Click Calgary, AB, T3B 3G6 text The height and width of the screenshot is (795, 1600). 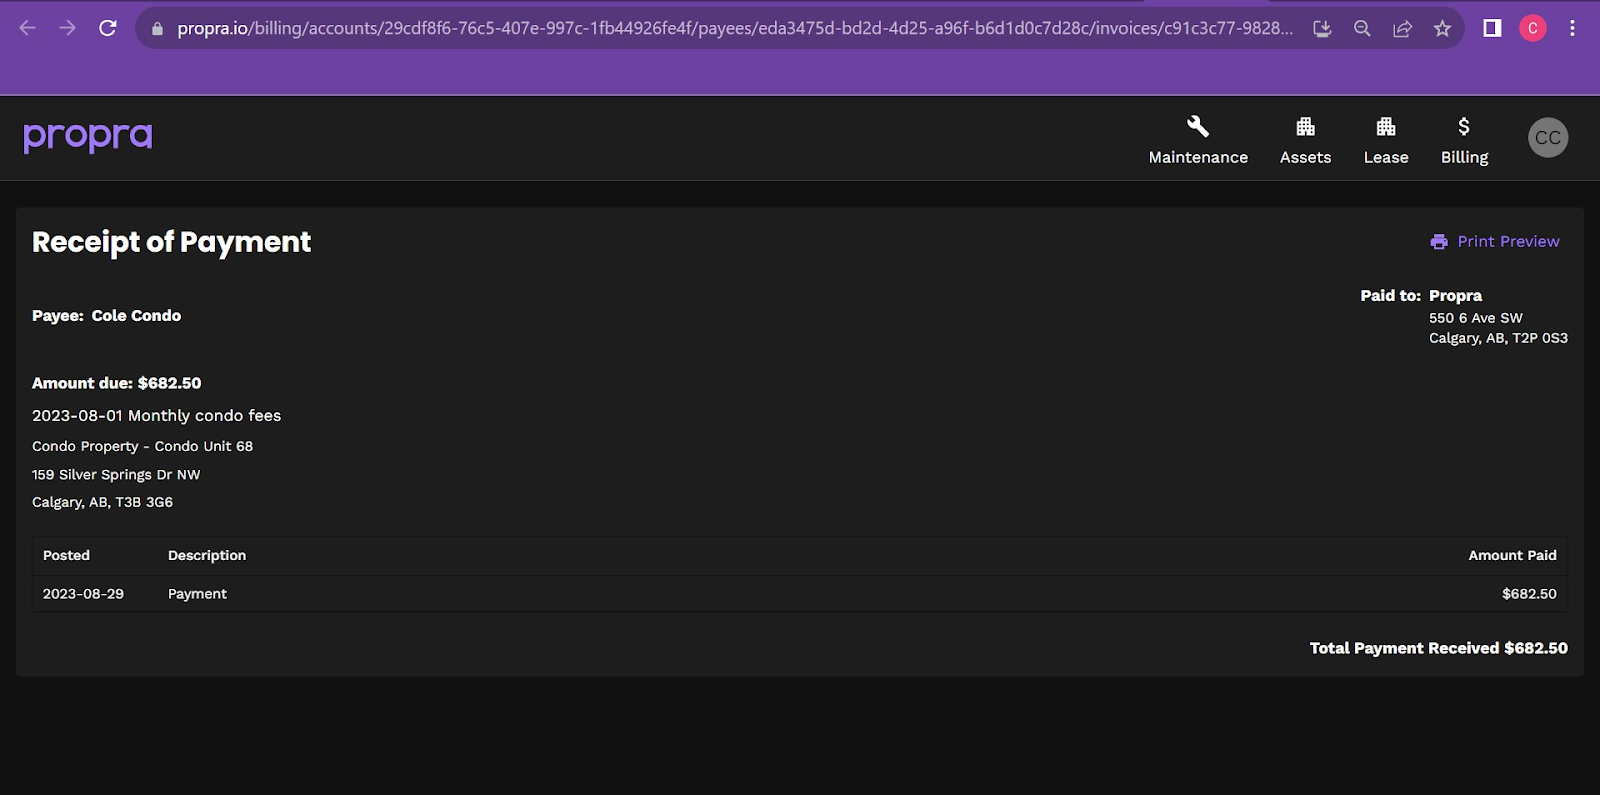(102, 502)
